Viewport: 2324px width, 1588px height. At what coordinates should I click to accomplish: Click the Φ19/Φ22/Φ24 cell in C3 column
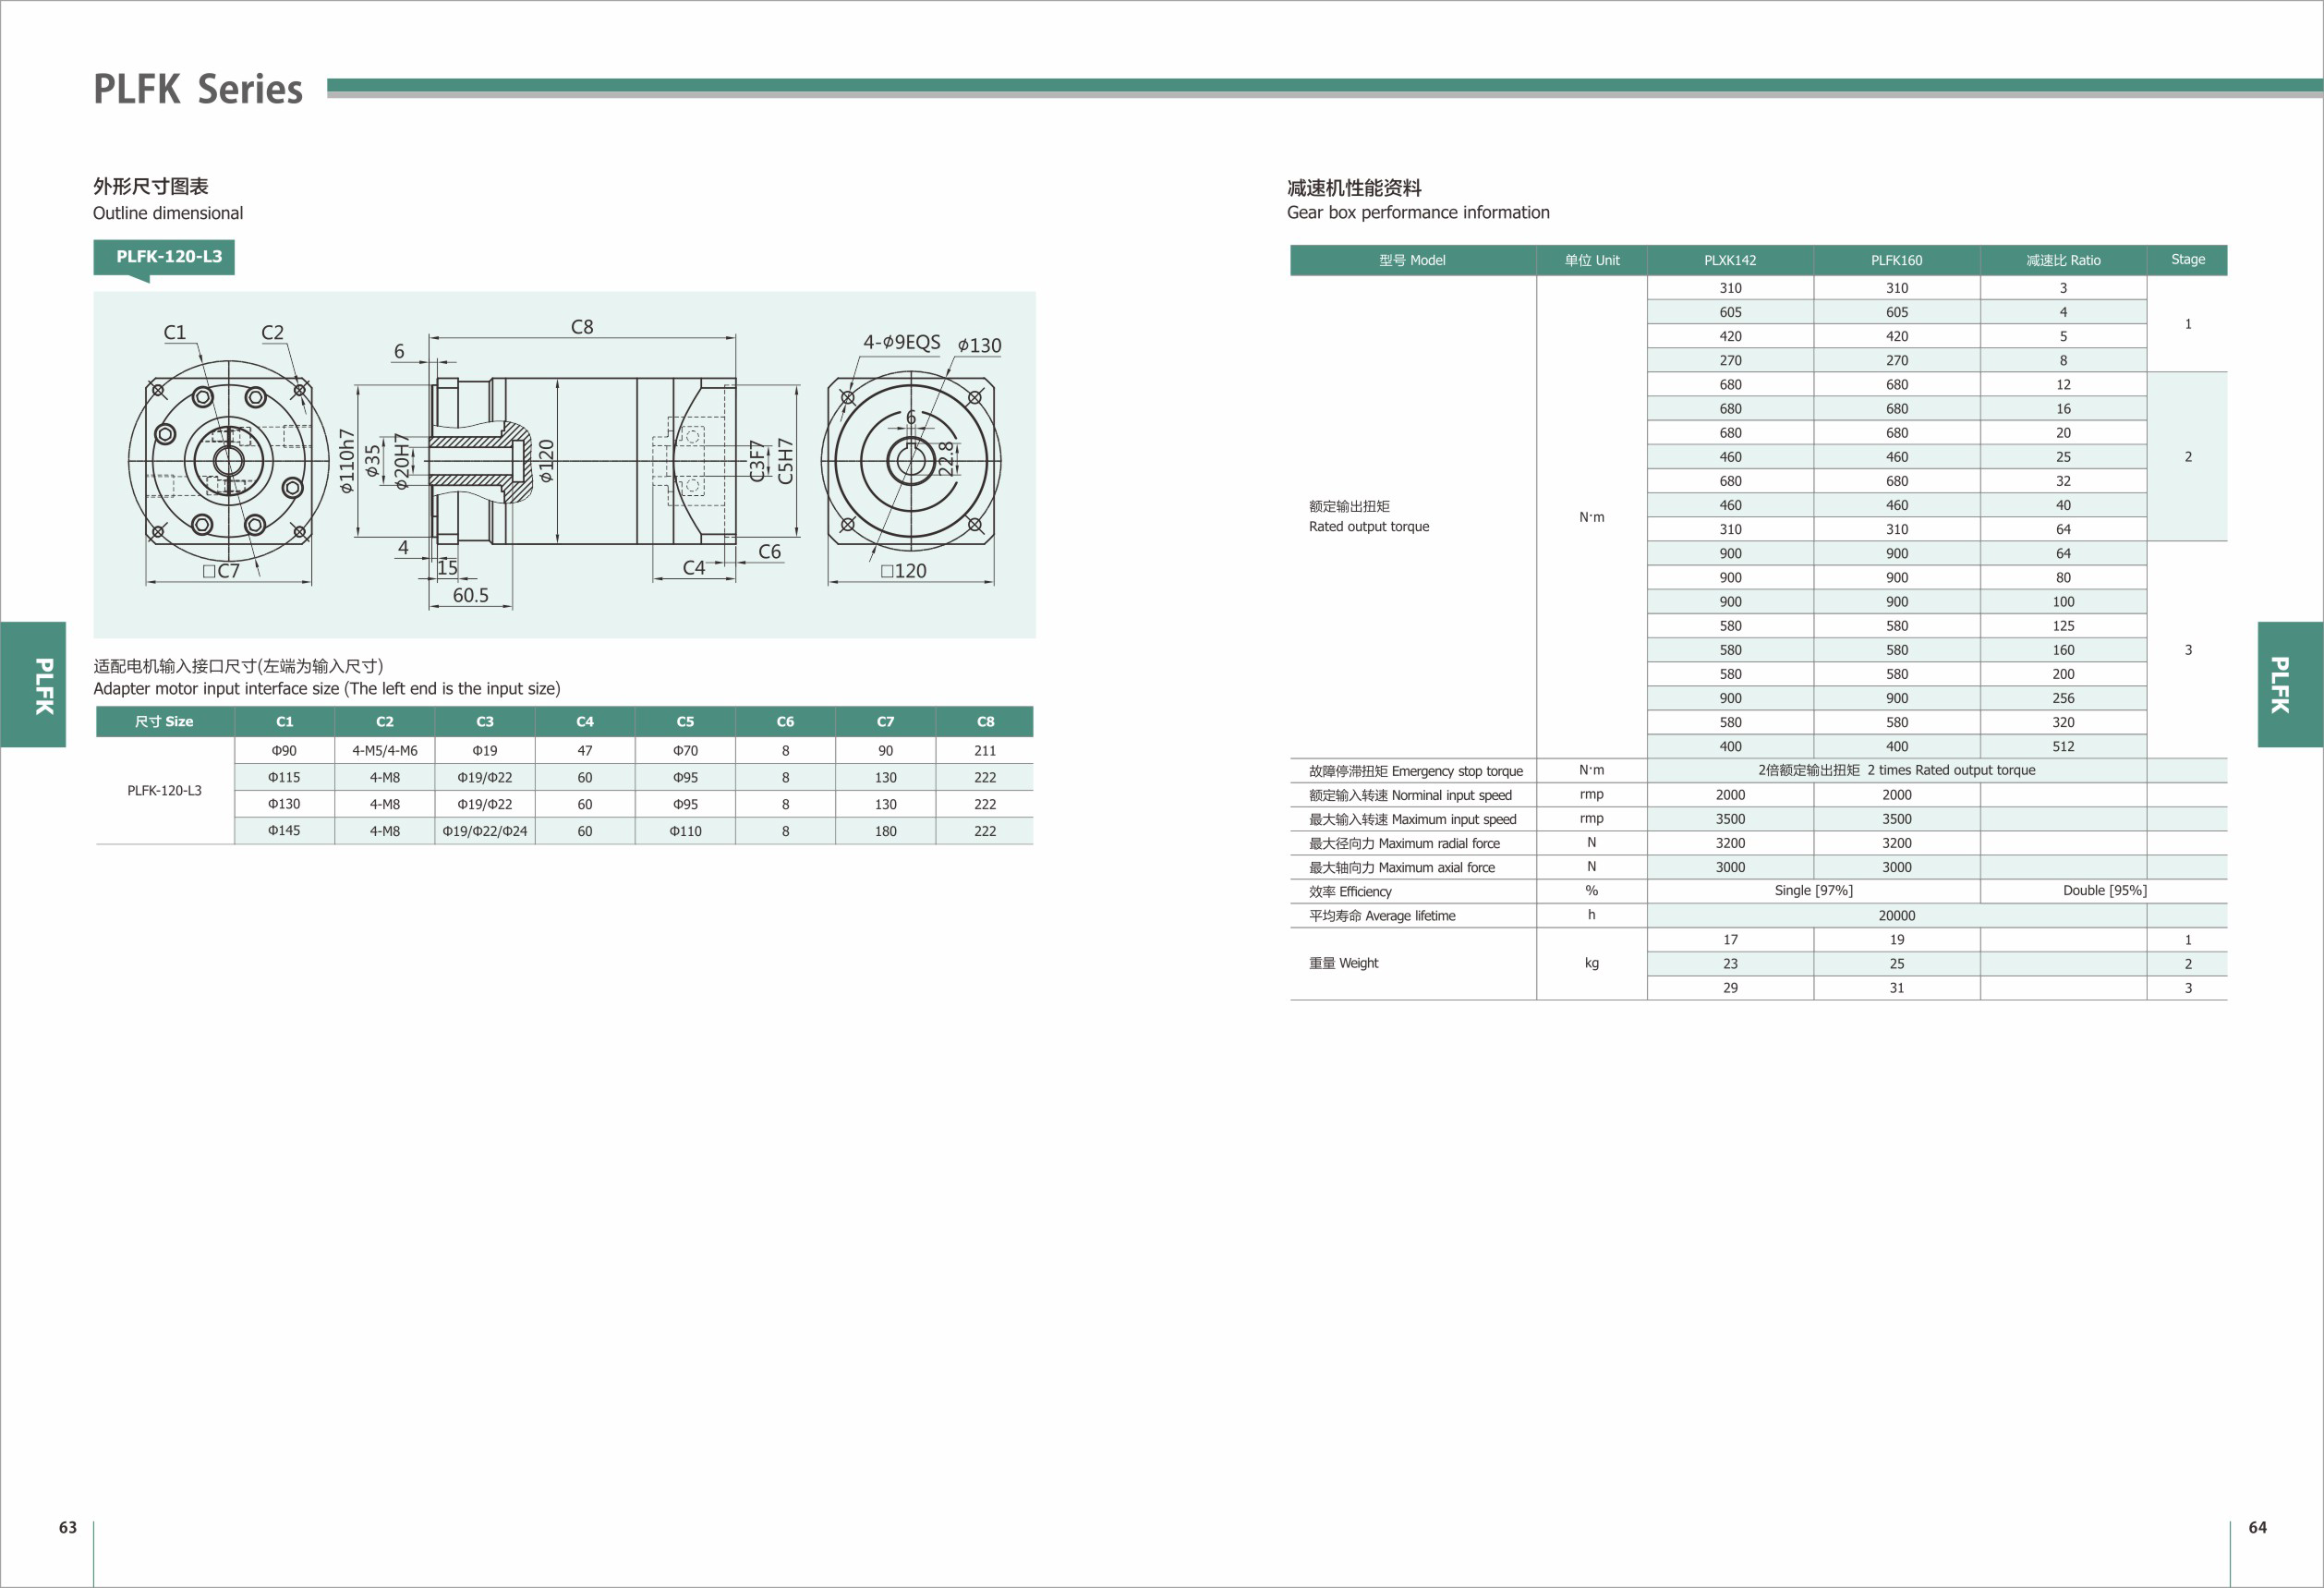[485, 831]
